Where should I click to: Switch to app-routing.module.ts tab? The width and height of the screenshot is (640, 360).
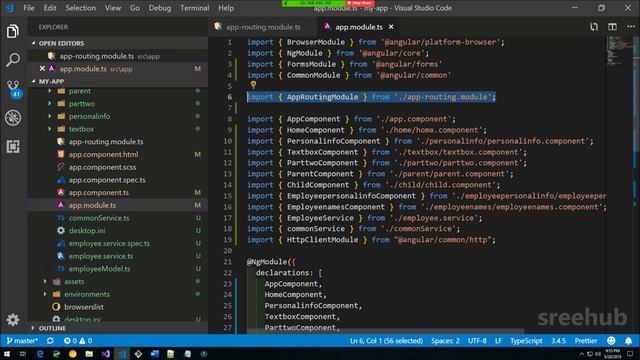(263, 27)
